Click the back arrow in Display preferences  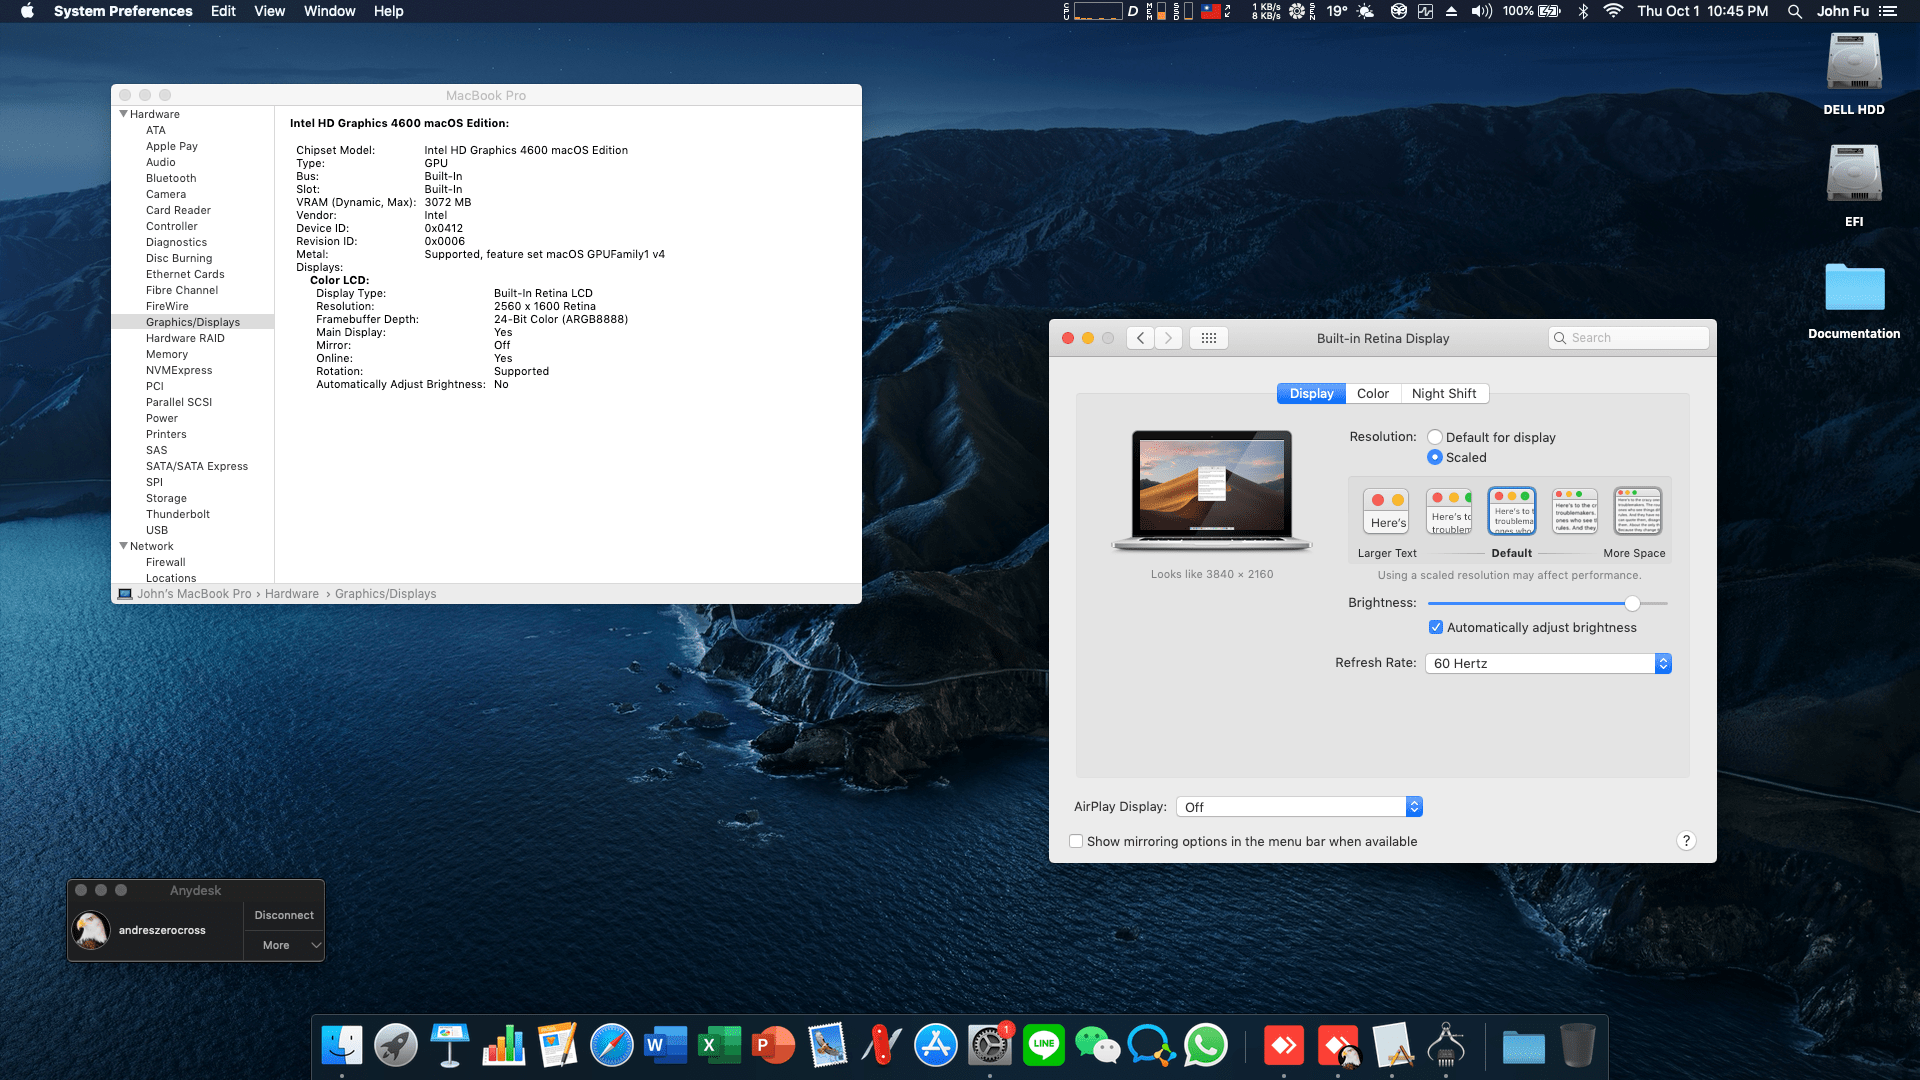tap(1139, 337)
